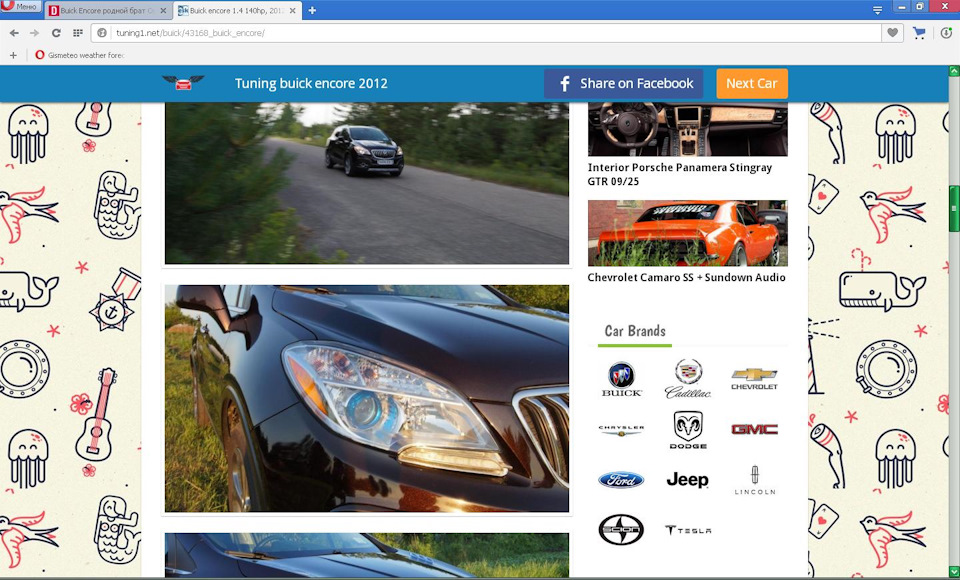Select the Ford brand logo
Screen dimensions: 960x580
tap(621, 480)
